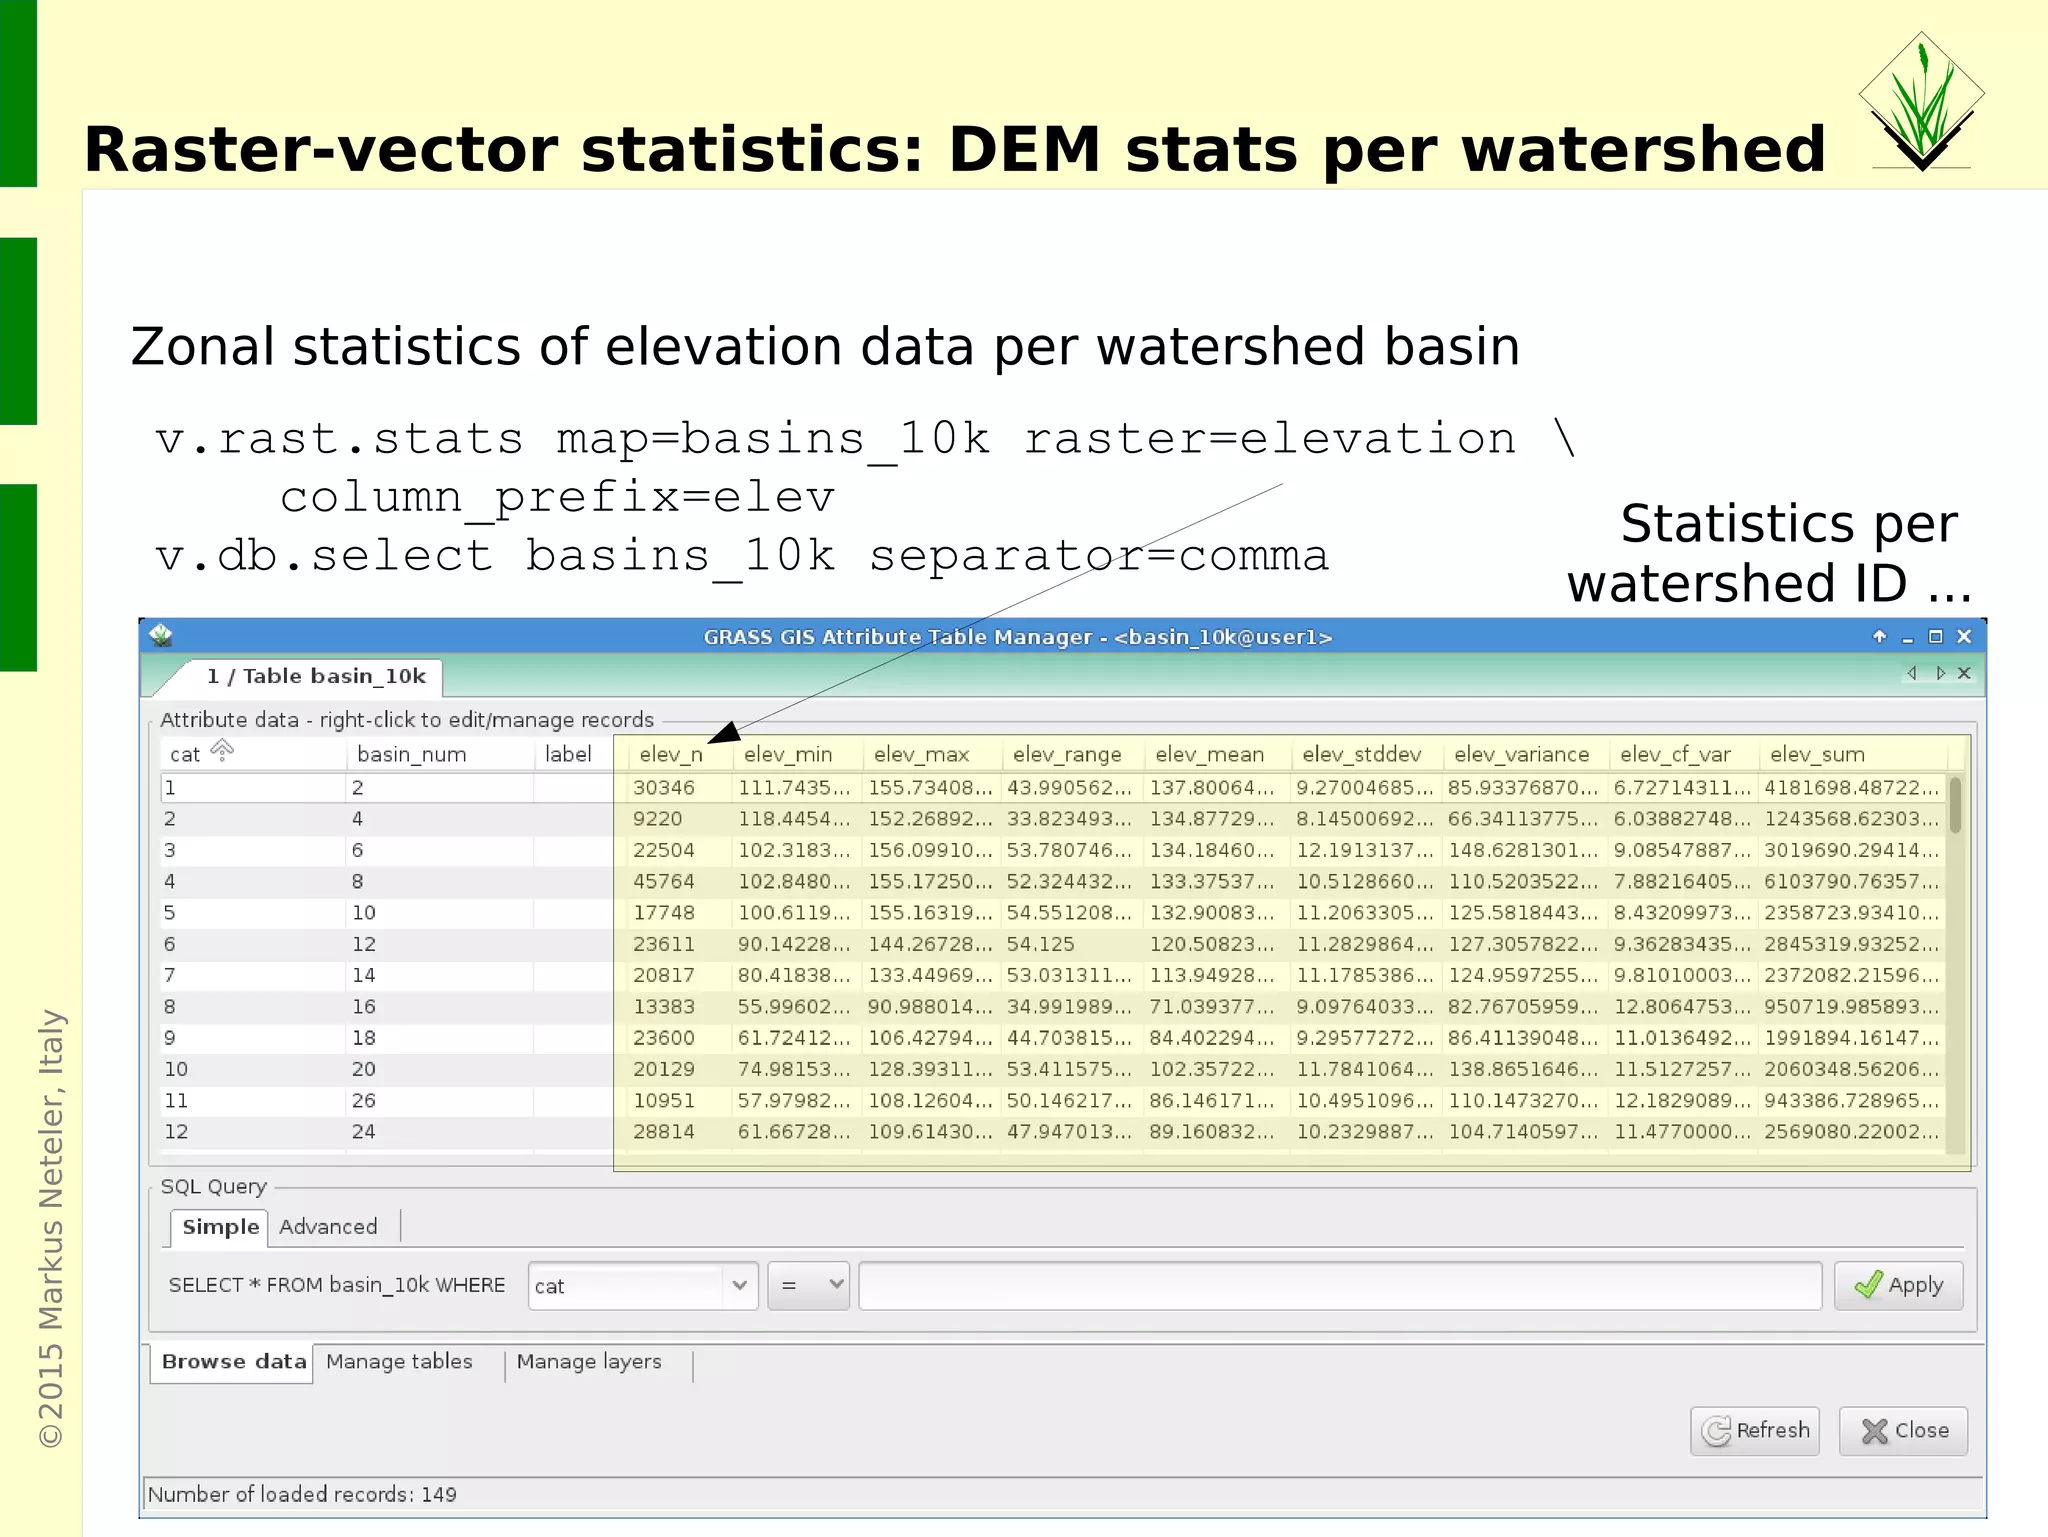
Task: Click the elev_mean column header
Action: (1216, 754)
